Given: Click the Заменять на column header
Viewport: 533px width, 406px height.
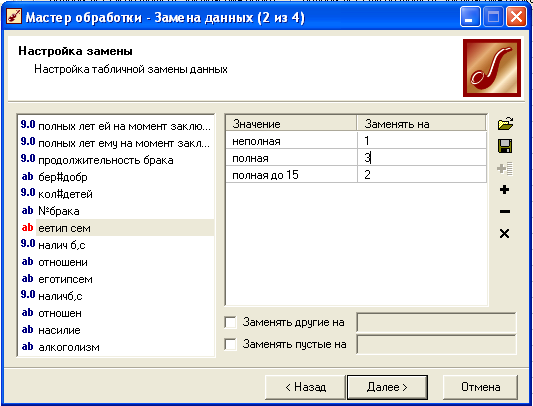Looking at the screenshot, I should 422,124.
